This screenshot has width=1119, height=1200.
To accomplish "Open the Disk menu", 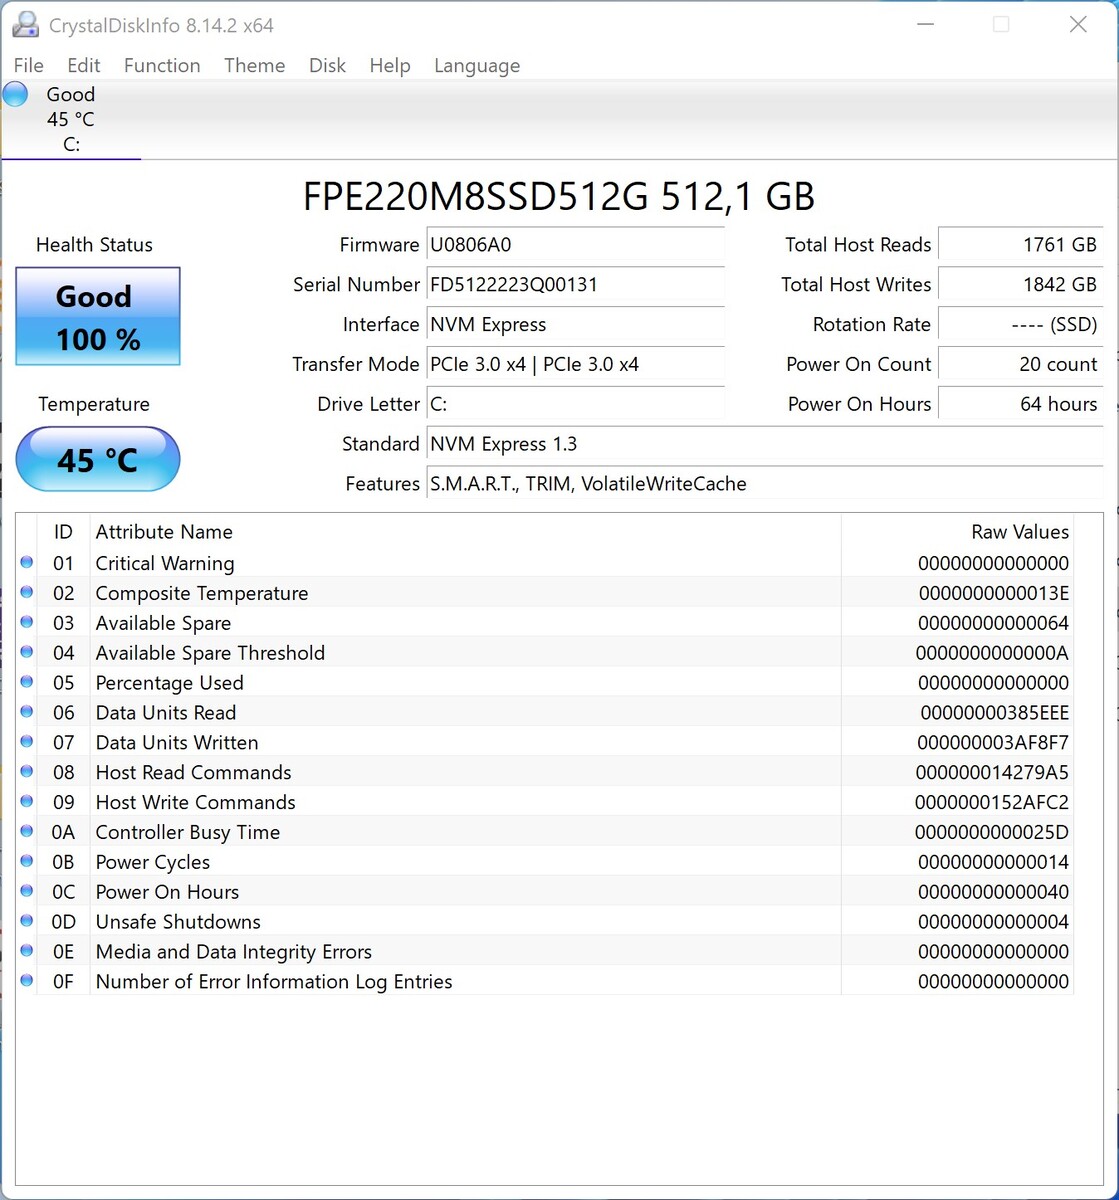I will (x=327, y=65).
